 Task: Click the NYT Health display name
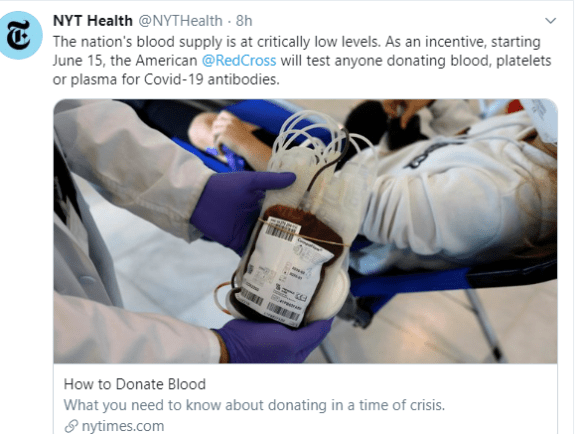[x=93, y=21]
